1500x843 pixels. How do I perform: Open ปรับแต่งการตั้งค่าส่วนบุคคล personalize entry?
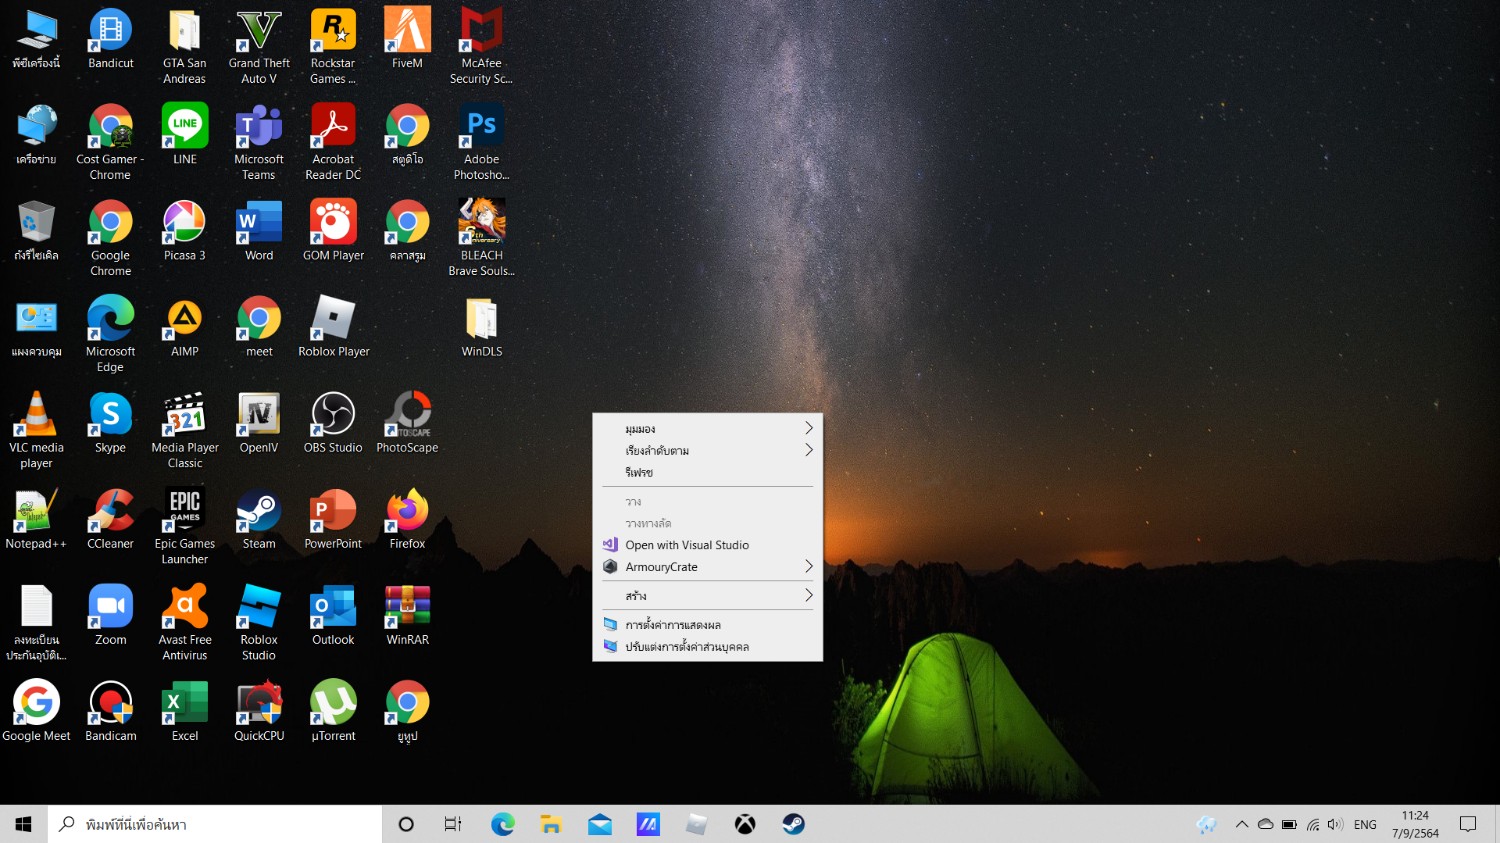point(708,647)
